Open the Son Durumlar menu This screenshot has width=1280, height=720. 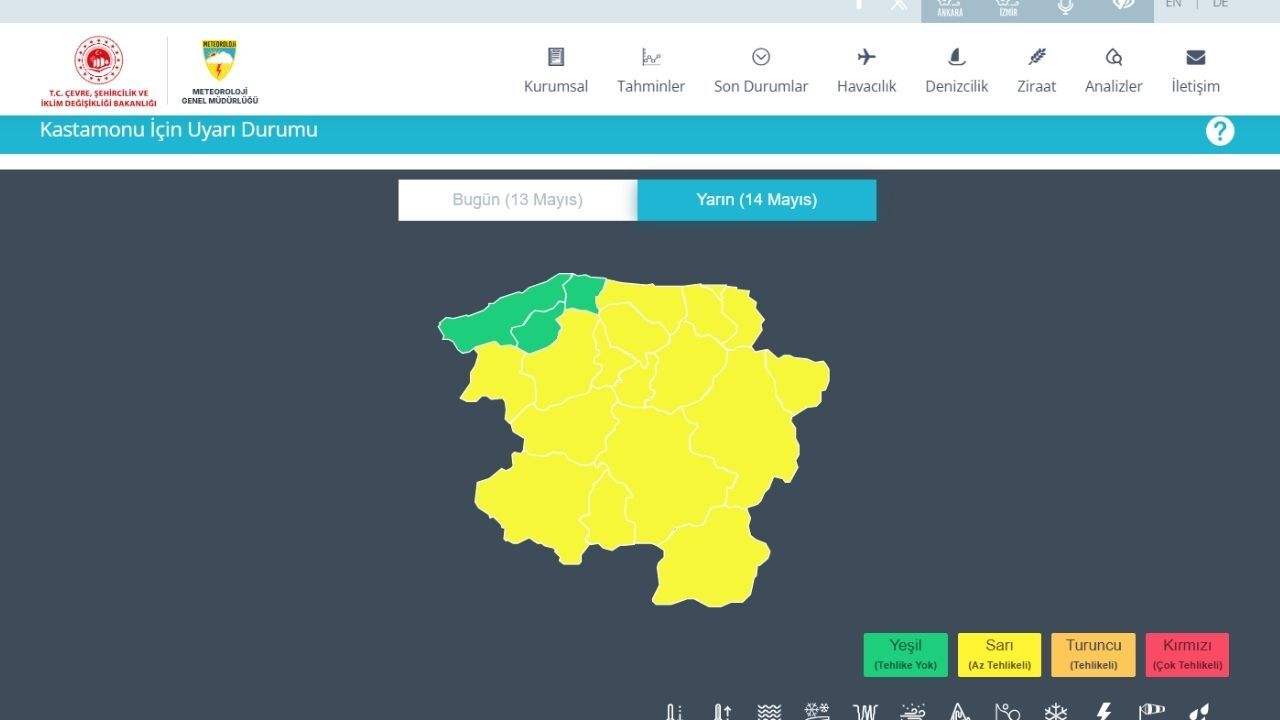click(x=761, y=71)
